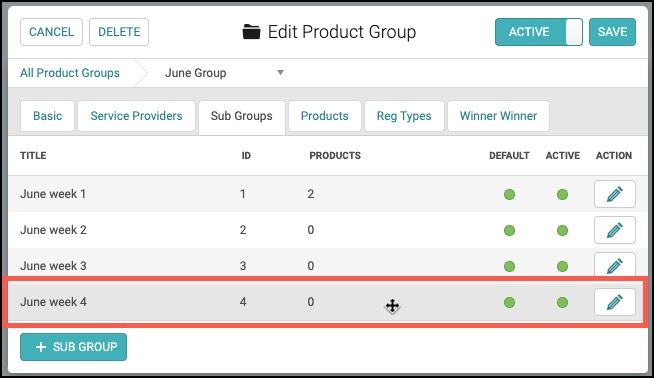Image resolution: width=654 pixels, height=378 pixels.
Task: Click folder icon beside Edit Product Group
Action: pyautogui.click(x=251, y=32)
